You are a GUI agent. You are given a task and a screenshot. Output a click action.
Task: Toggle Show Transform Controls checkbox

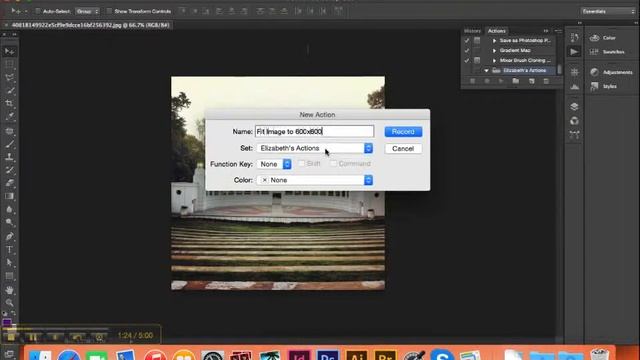tap(109, 11)
